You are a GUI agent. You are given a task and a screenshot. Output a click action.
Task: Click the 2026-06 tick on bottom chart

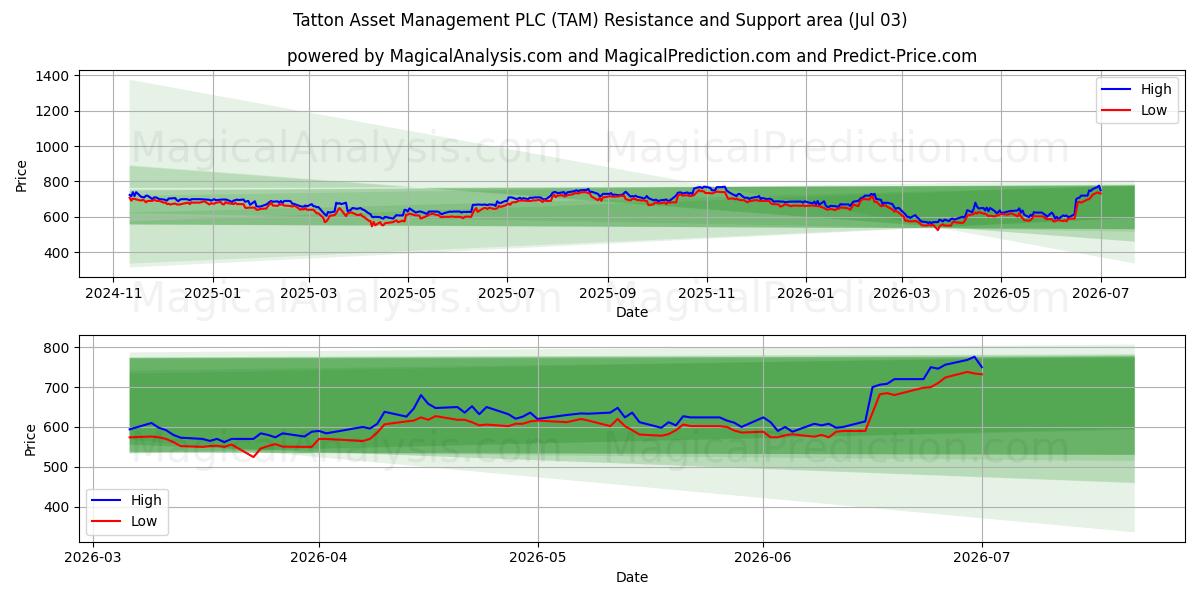pos(763,559)
